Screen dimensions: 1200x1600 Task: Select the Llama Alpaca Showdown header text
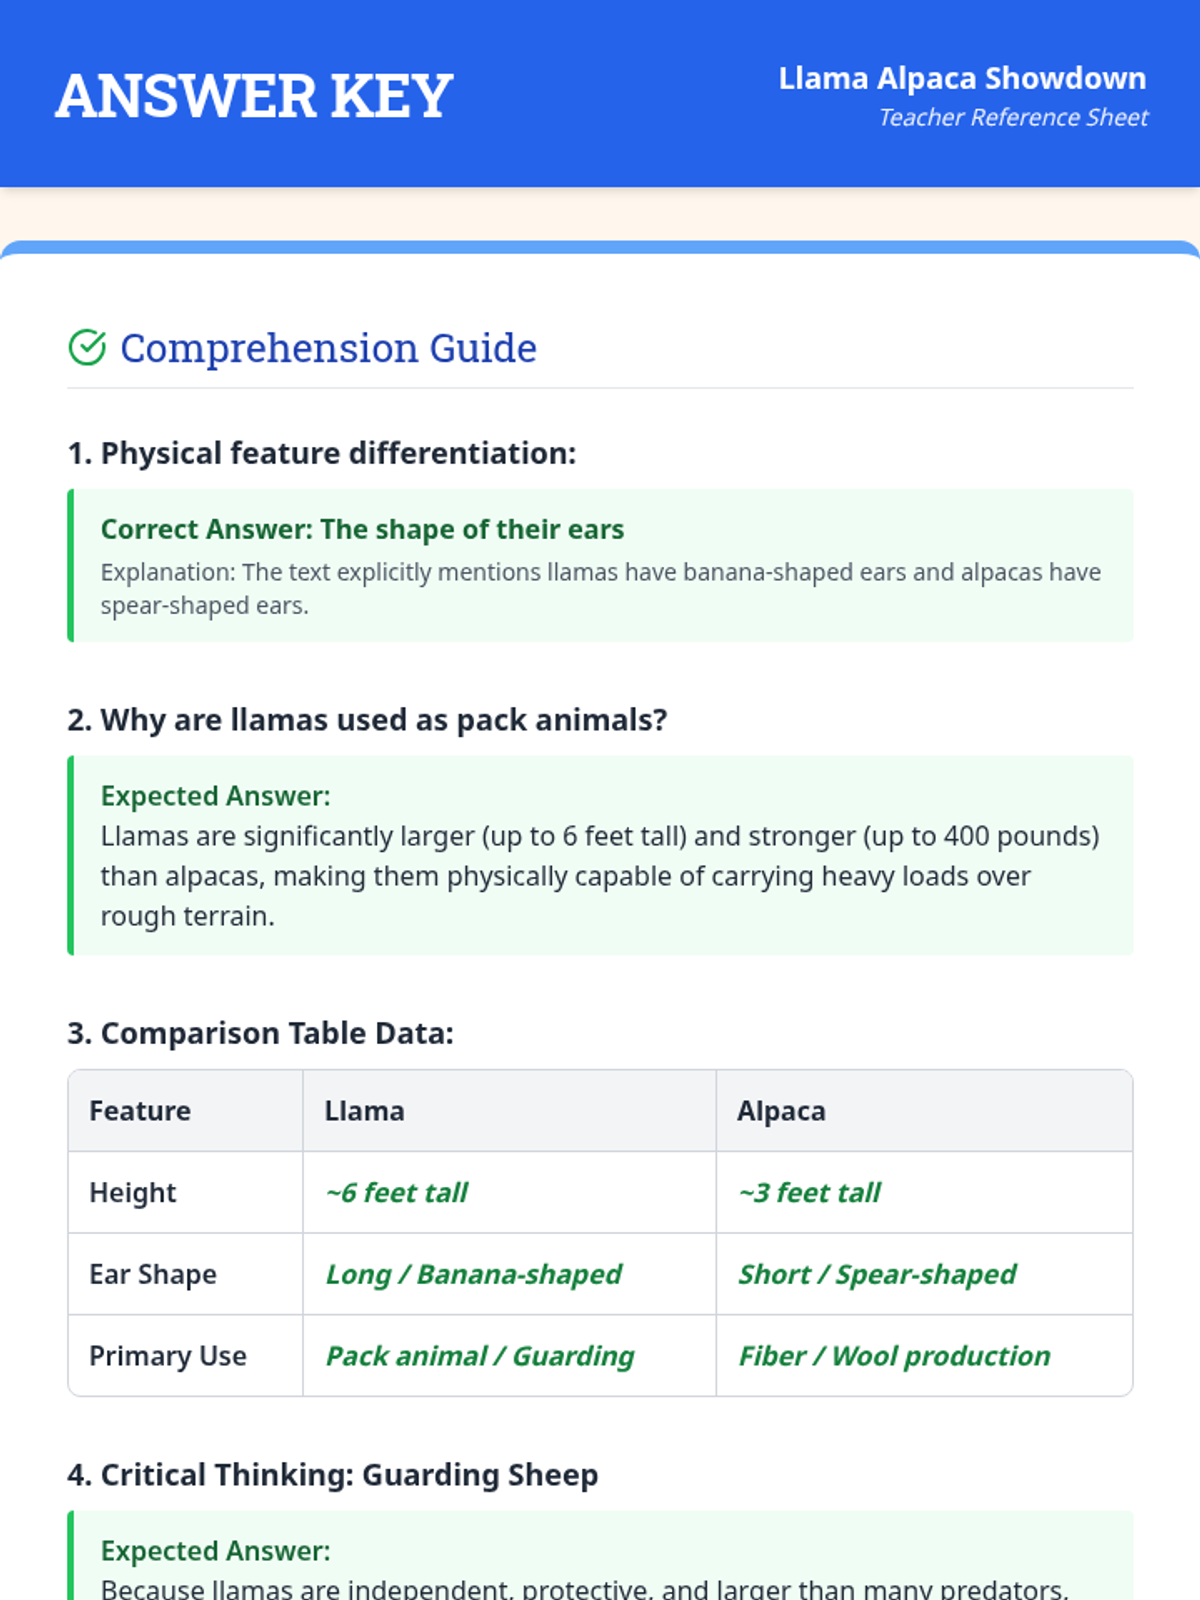(x=962, y=78)
